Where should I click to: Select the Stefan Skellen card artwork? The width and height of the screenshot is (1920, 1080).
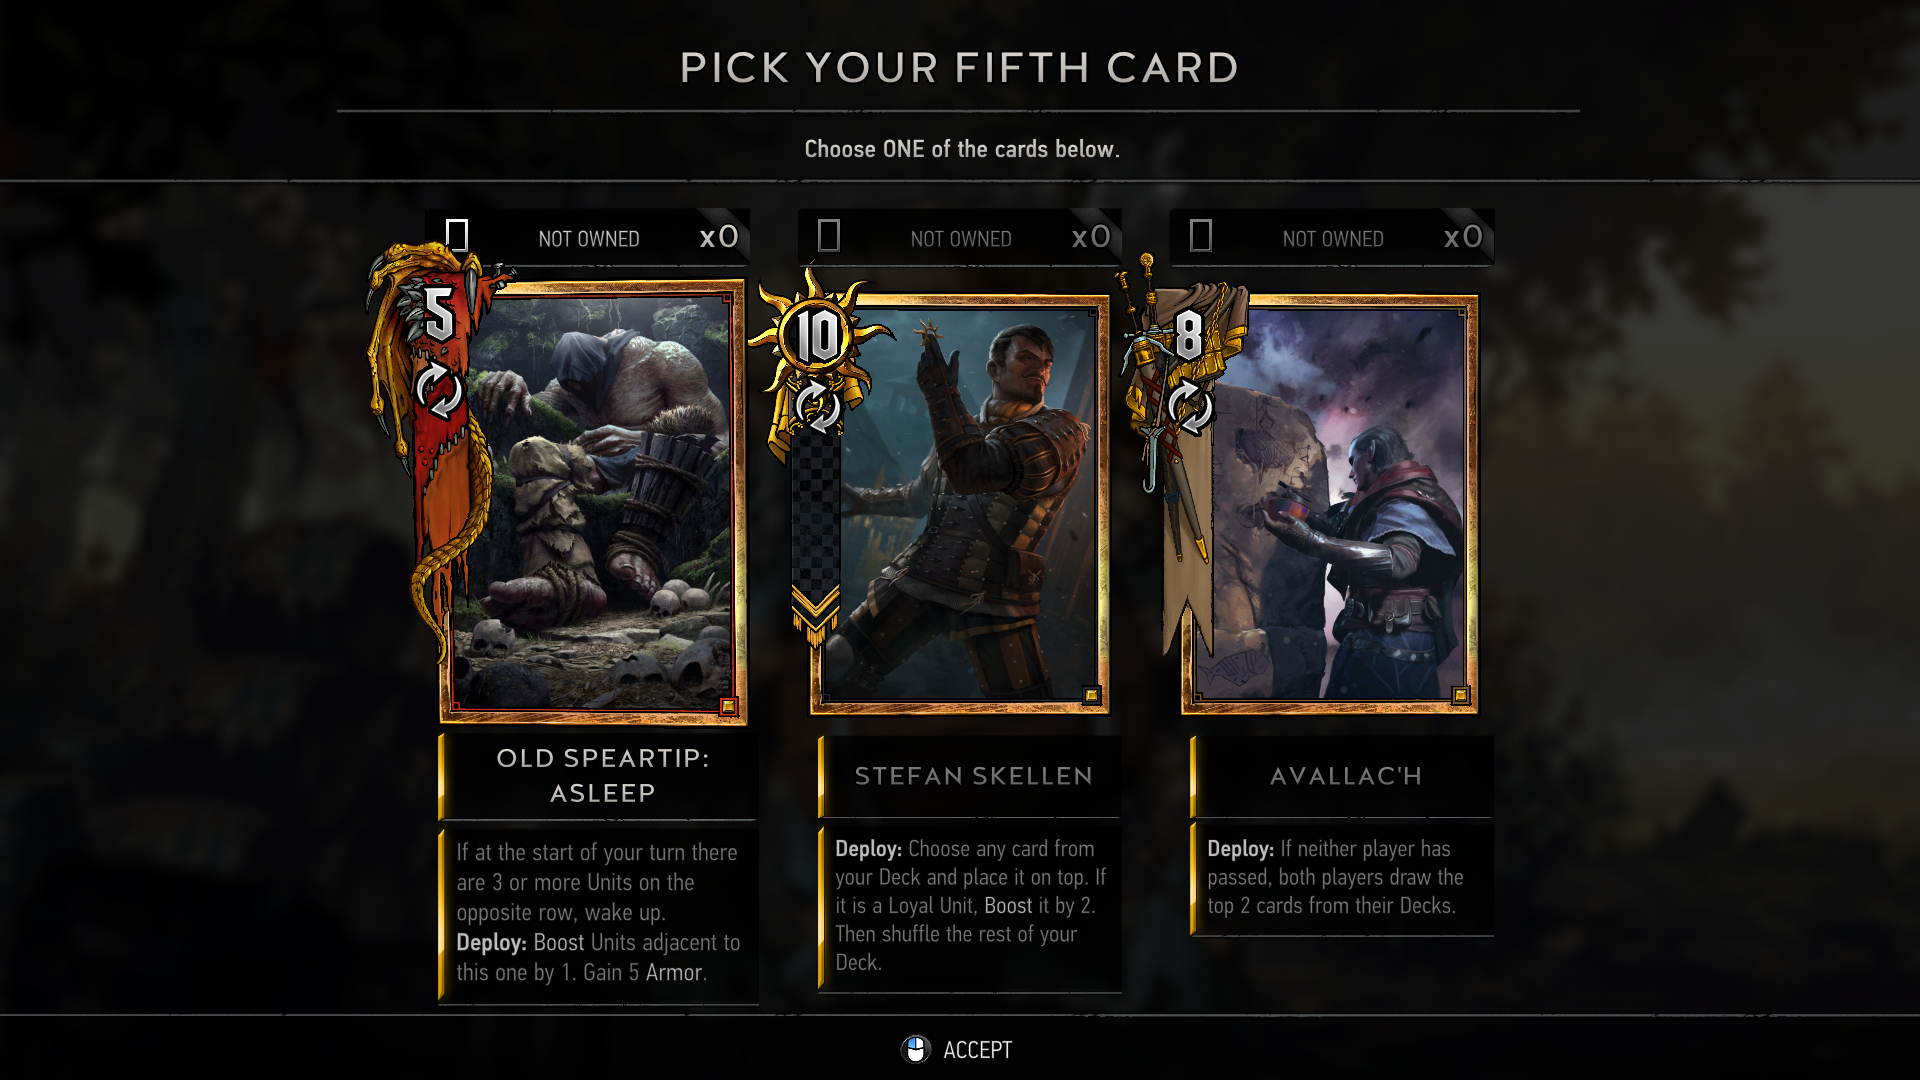pyautogui.click(x=960, y=504)
